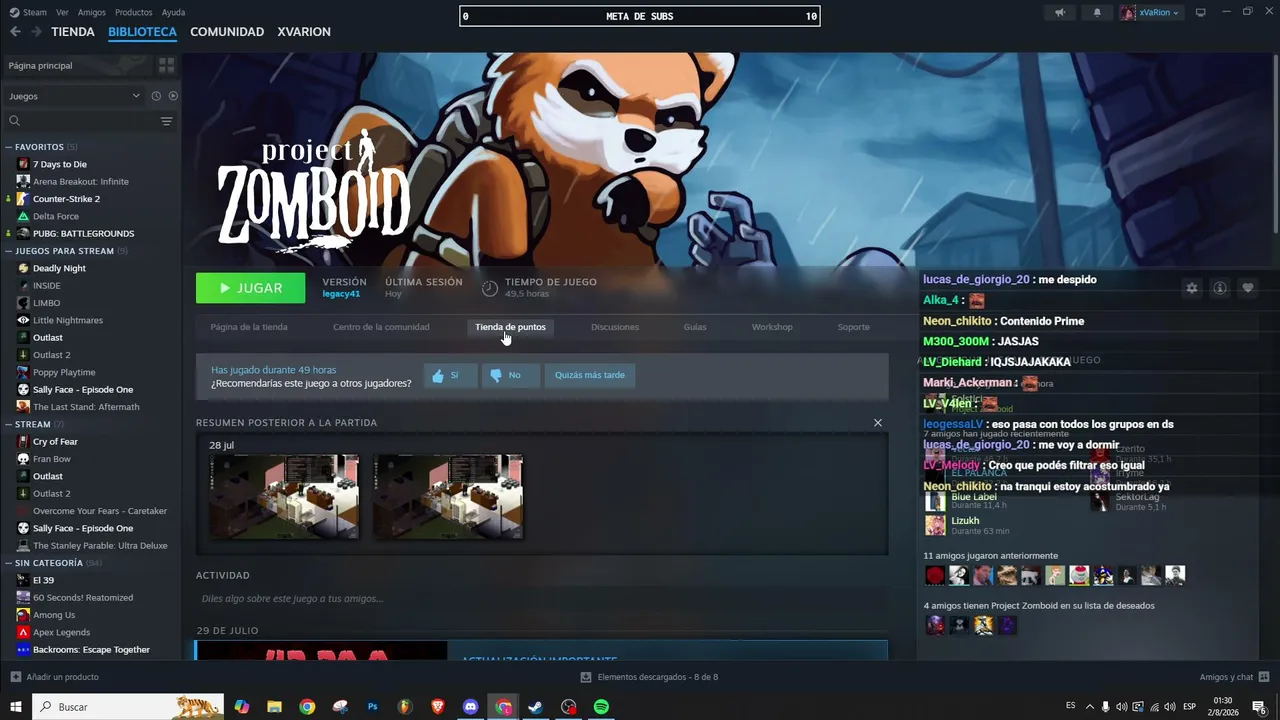
Task: Open Project Zomboid settings gear
Action: [1191, 288]
